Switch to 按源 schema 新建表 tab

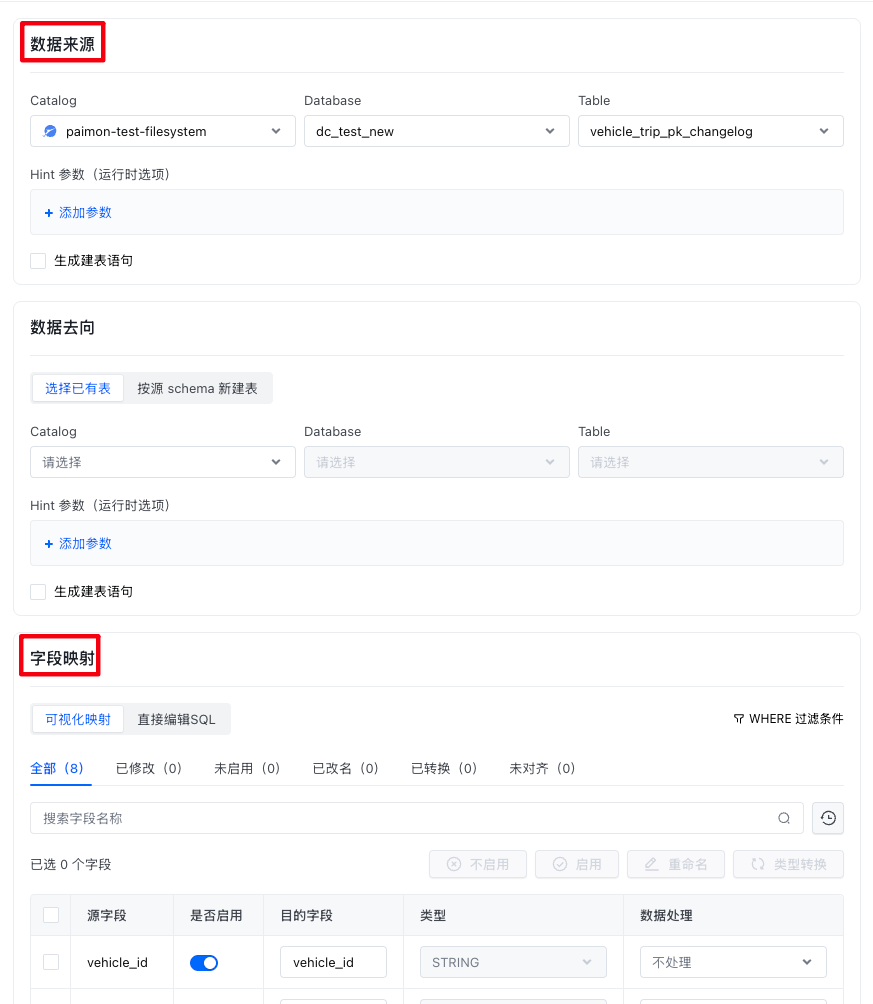tap(197, 389)
